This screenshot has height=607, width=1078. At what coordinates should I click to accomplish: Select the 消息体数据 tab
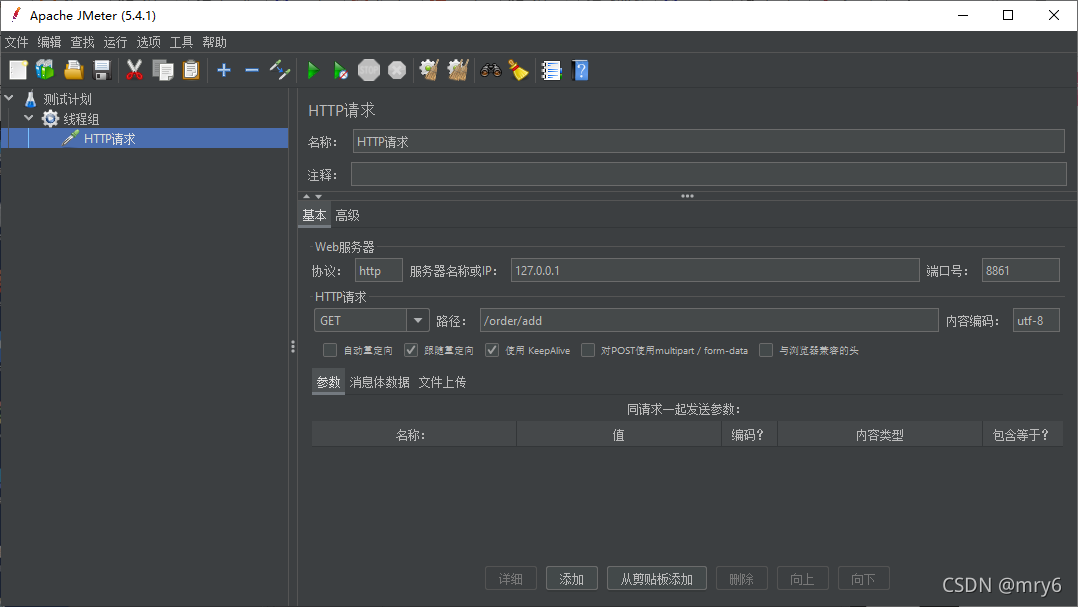click(380, 382)
